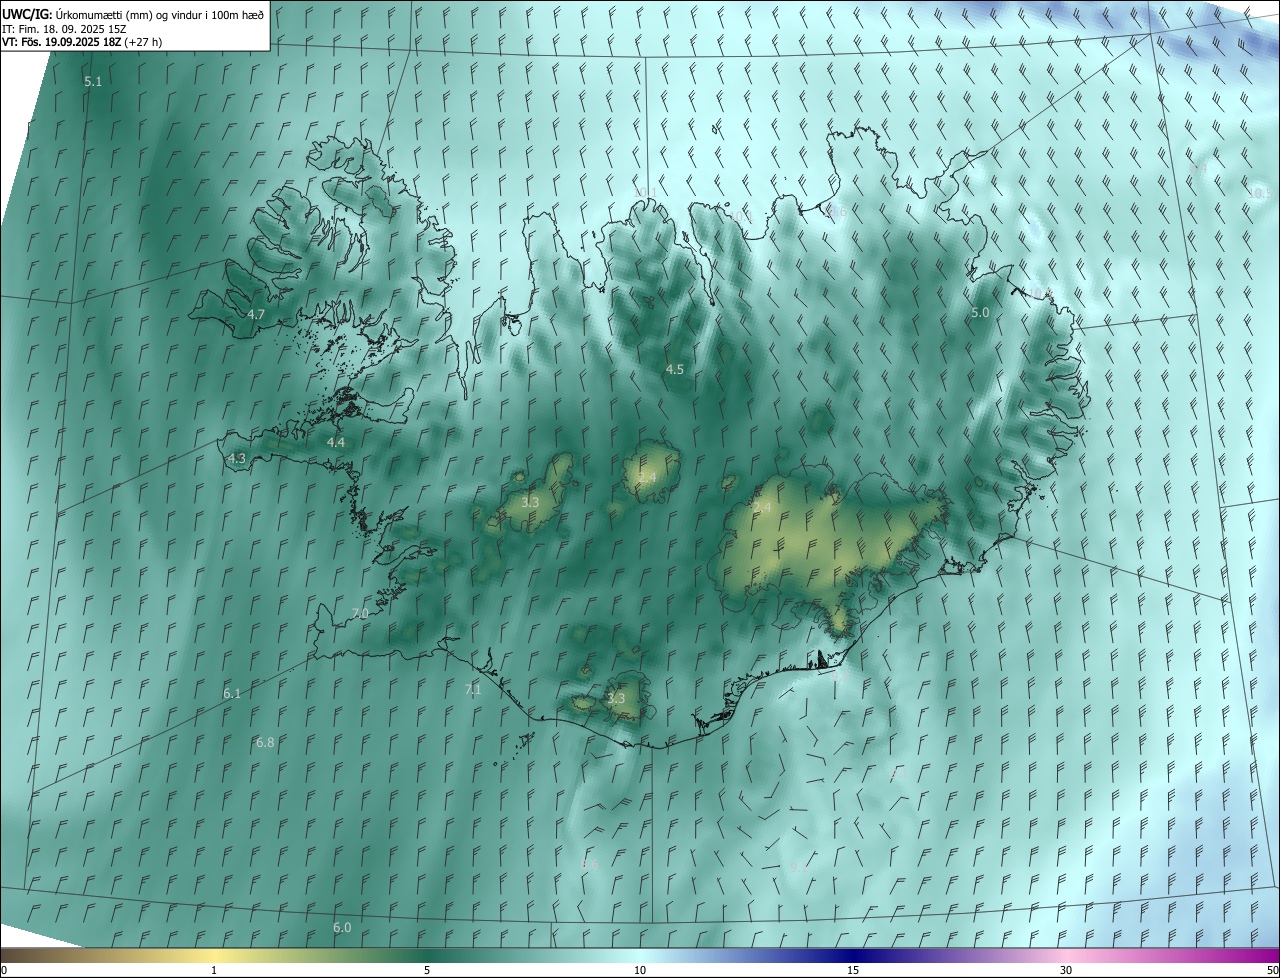Screen dimensions: 1280x978
Task: Click the precipitation color scale bar
Action: tap(640, 955)
